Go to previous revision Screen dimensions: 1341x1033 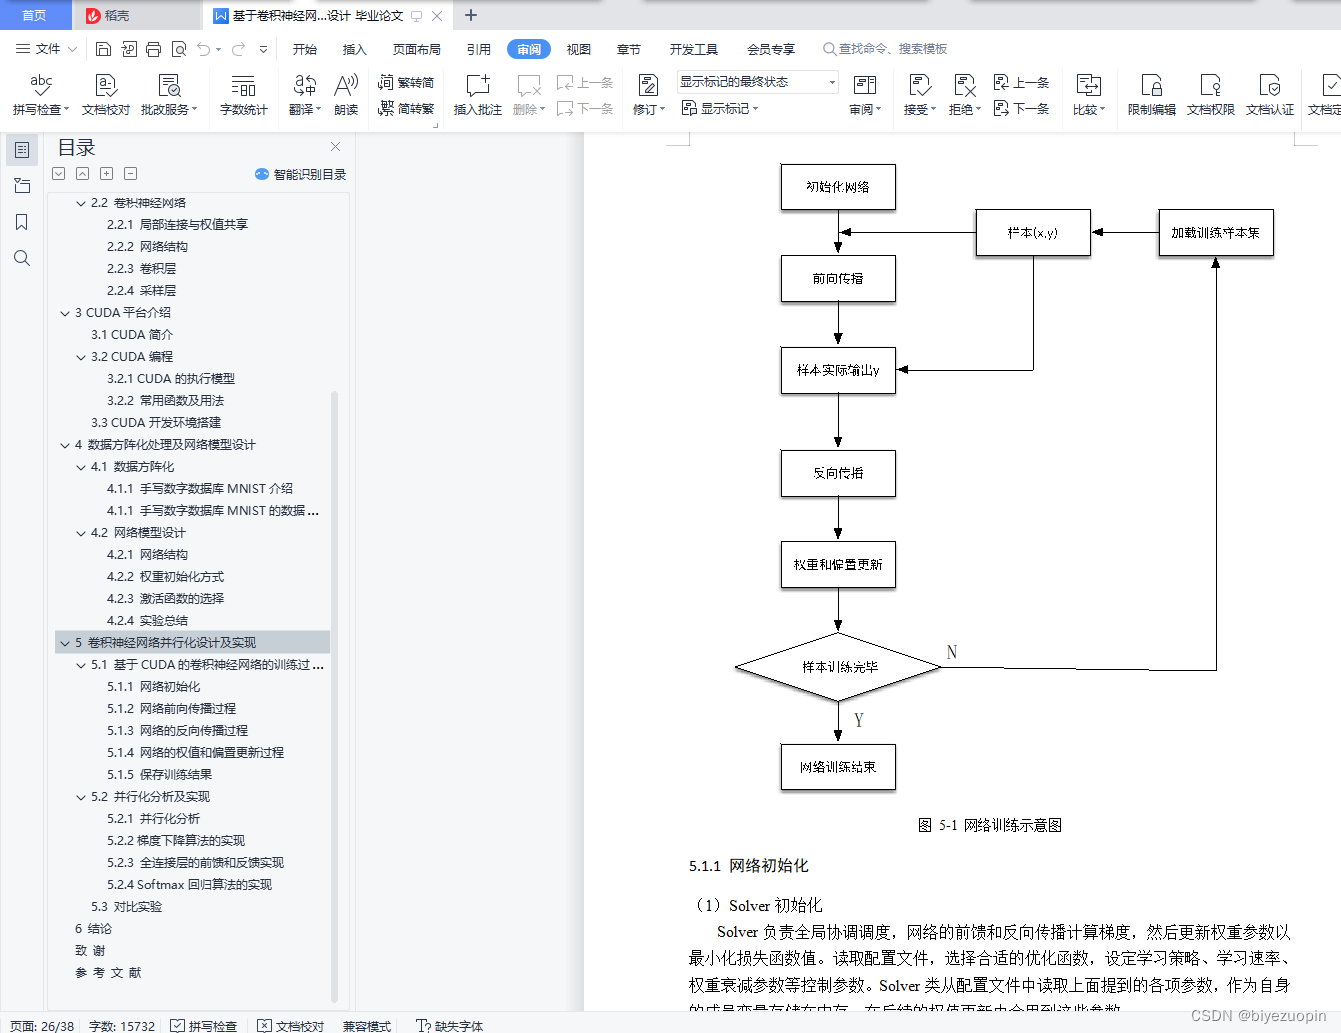coord(1022,82)
